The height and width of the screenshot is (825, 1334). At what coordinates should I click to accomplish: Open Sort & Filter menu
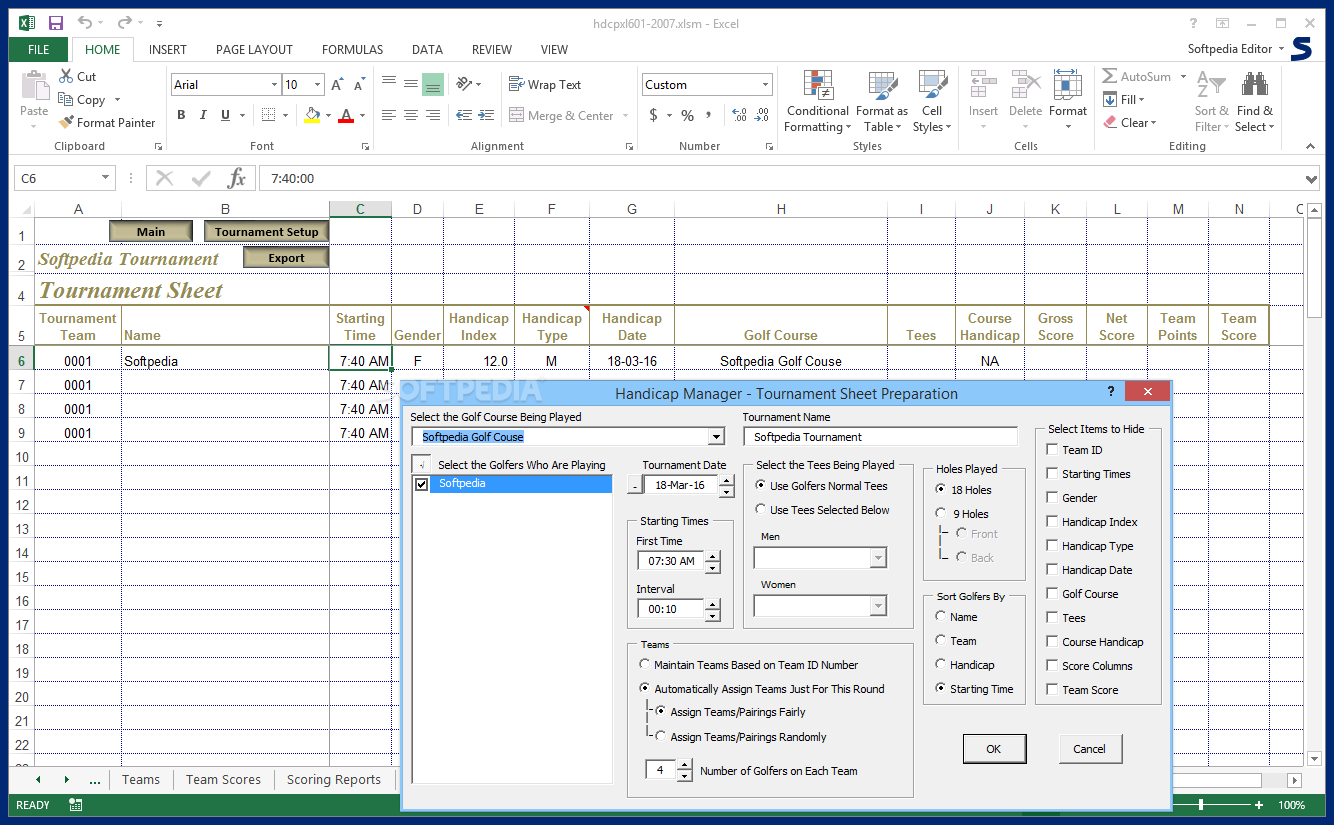[x=1212, y=102]
